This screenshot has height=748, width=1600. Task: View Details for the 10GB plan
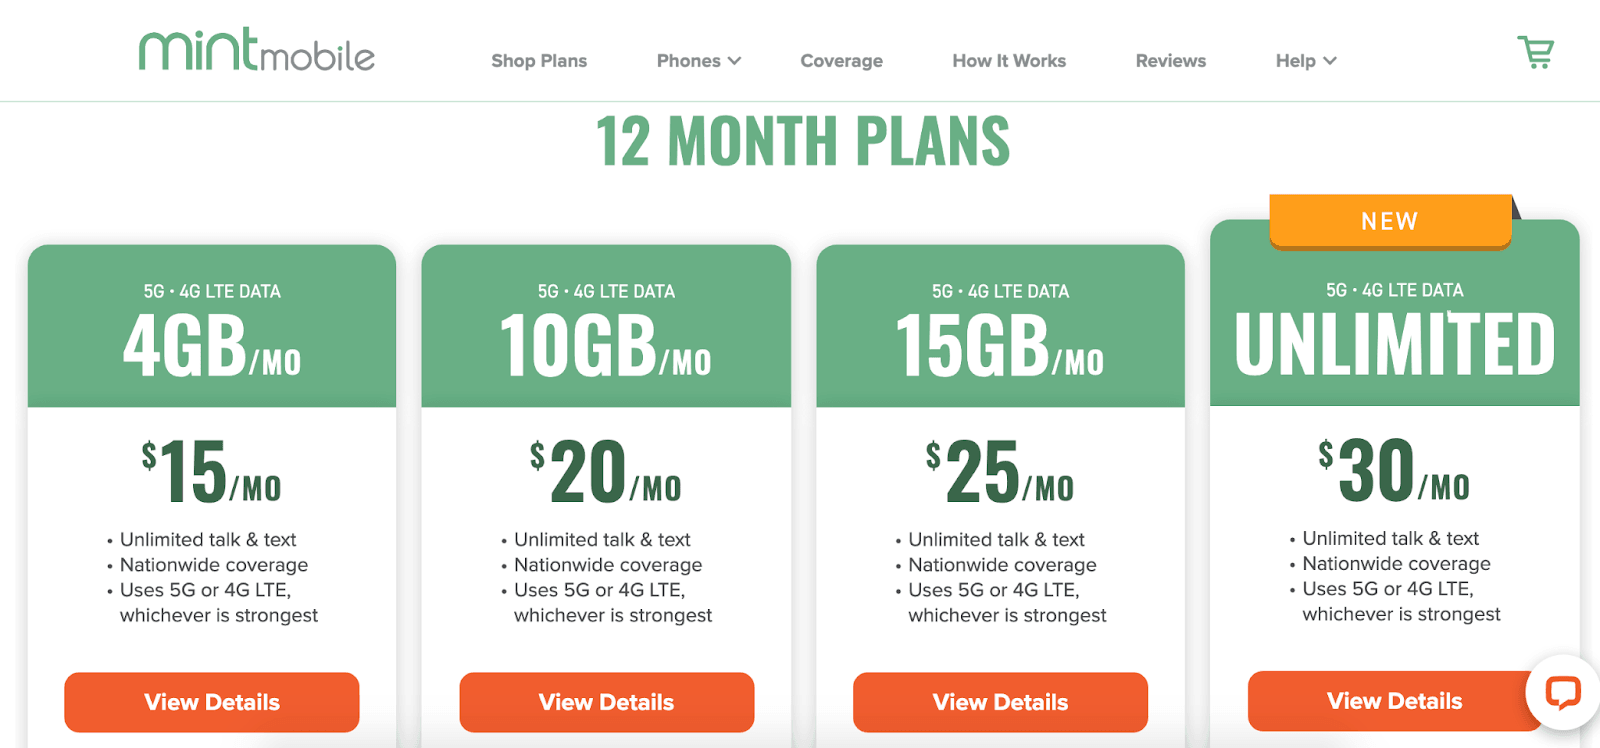(x=607, y=702)
